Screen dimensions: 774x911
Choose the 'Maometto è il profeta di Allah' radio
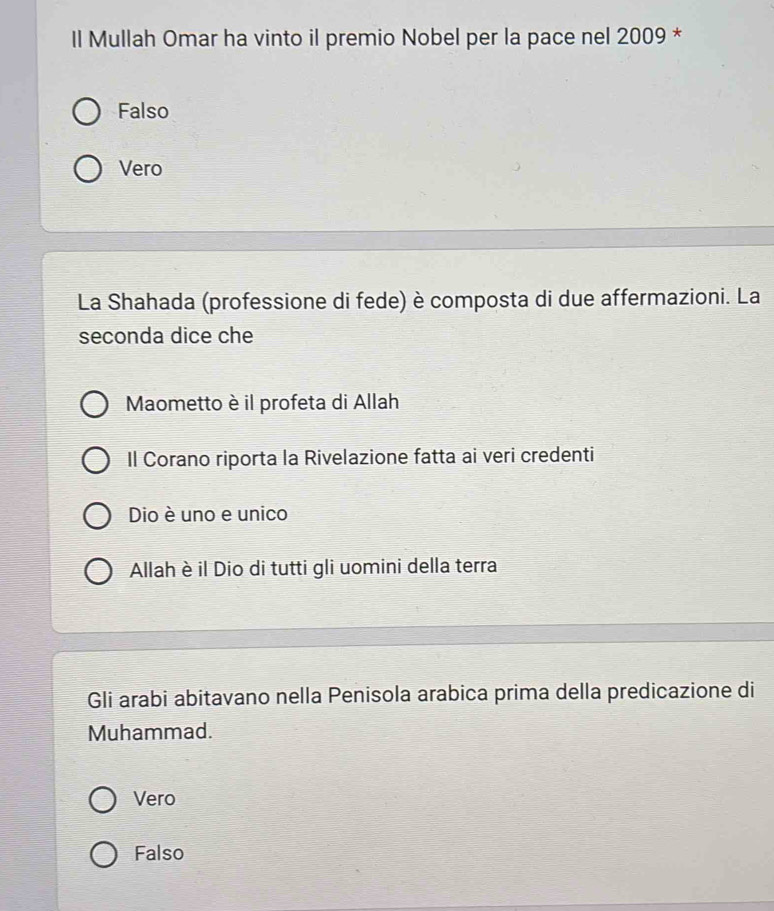coord(94,404)
